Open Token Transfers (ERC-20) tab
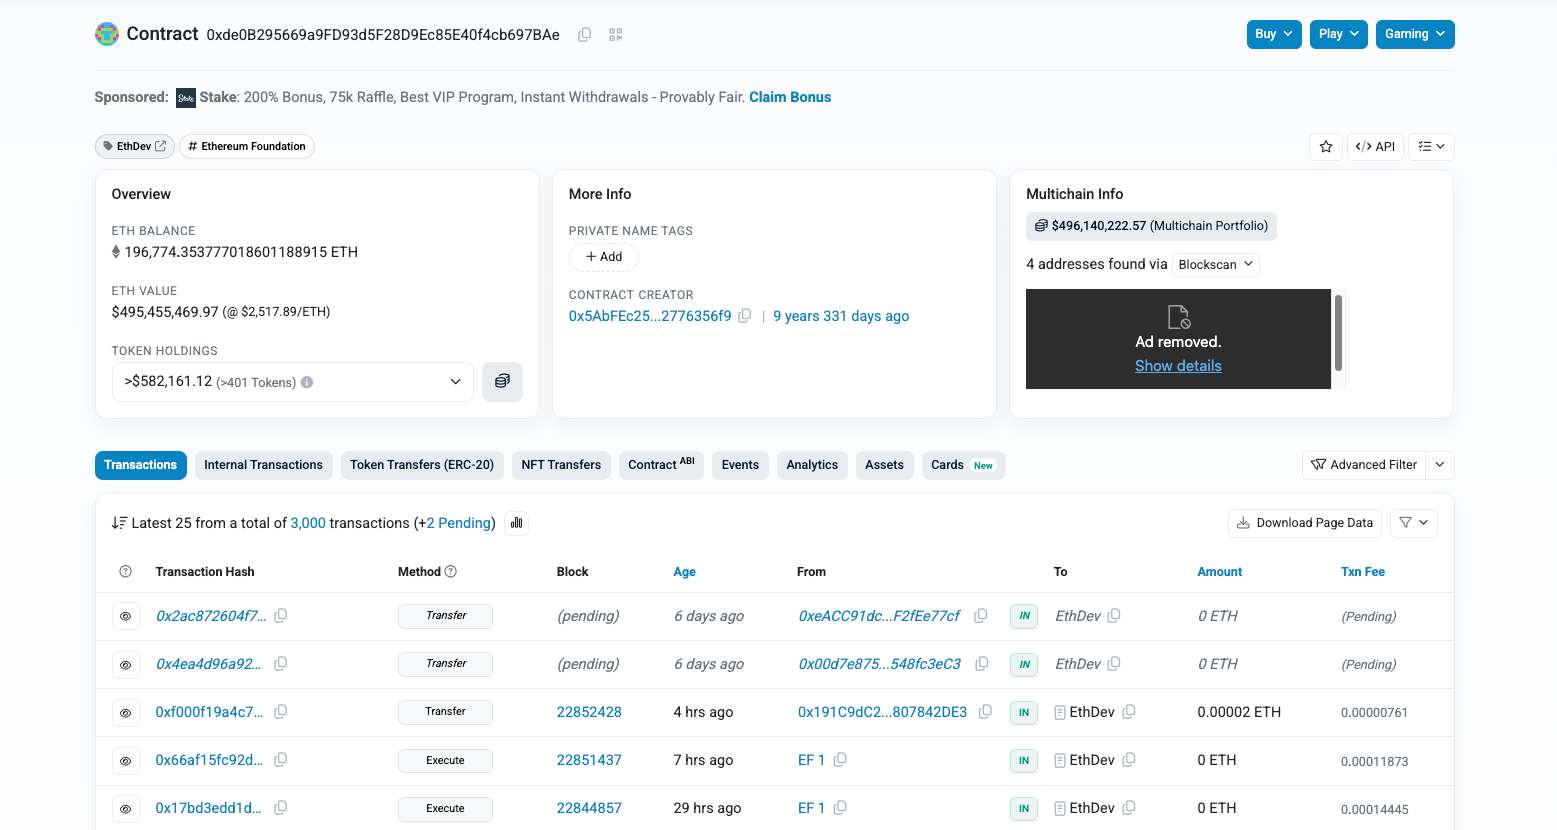This screenshot has width=1557, height=830. [x=422, y=465]
